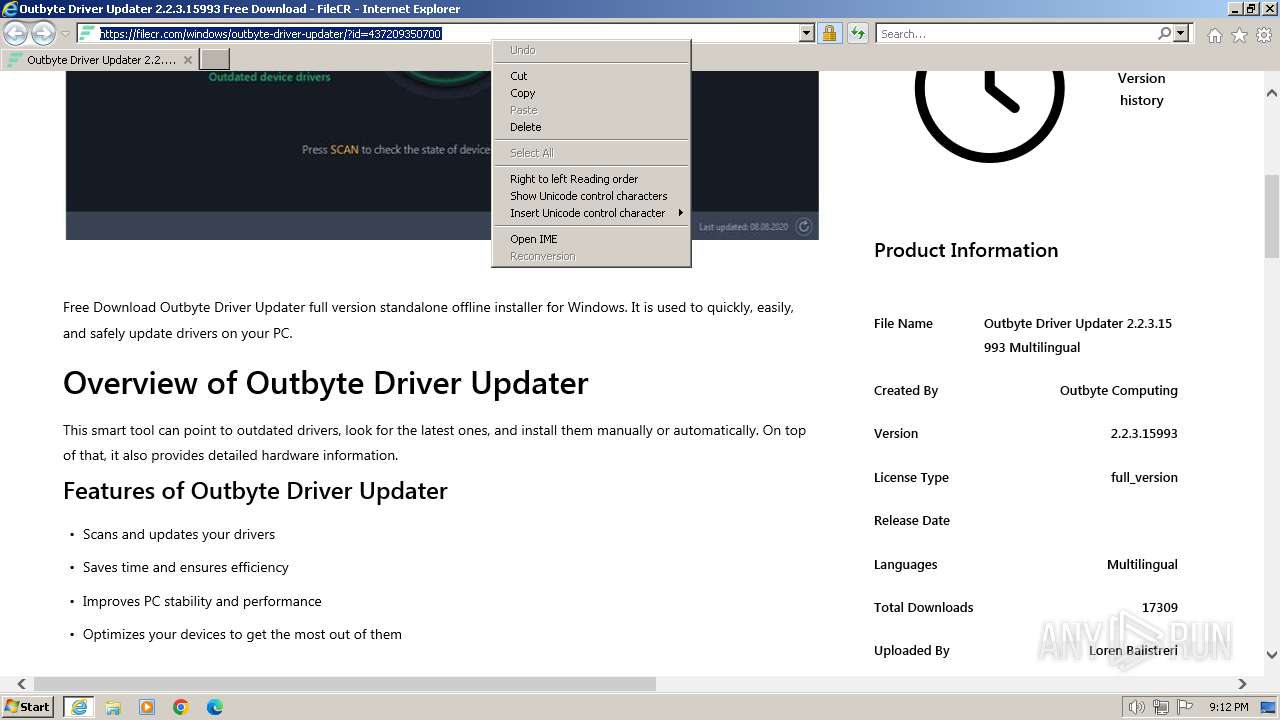Screen dimensions: 1280x720
Task: Focus the Search box
Action: (x=1016, y=33)
